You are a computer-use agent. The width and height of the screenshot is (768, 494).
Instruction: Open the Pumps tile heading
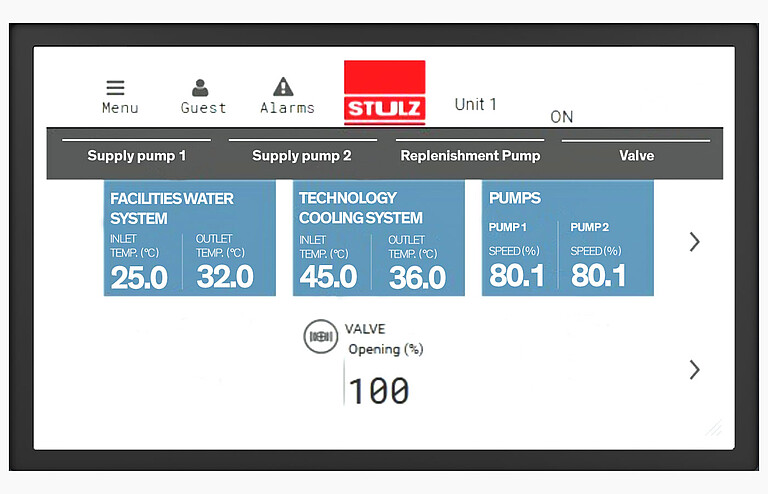(x=515, y=198)
